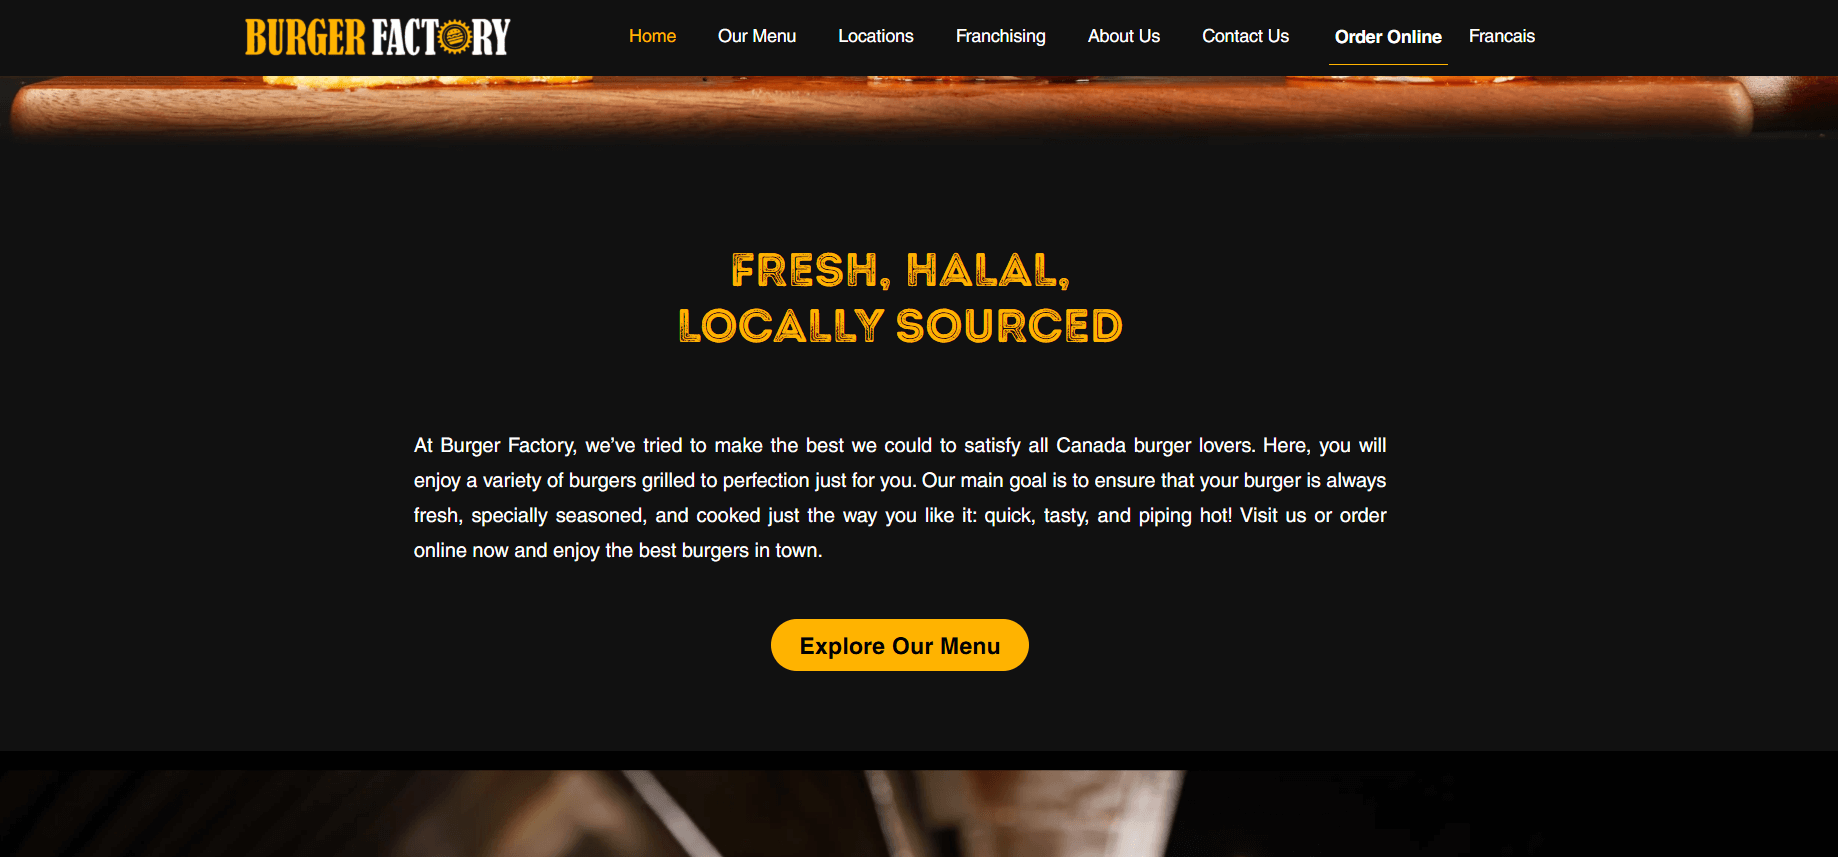Click the FRESH, HALAL heading line
This screenshot has width=1838, height=857.
click(900, 270)
